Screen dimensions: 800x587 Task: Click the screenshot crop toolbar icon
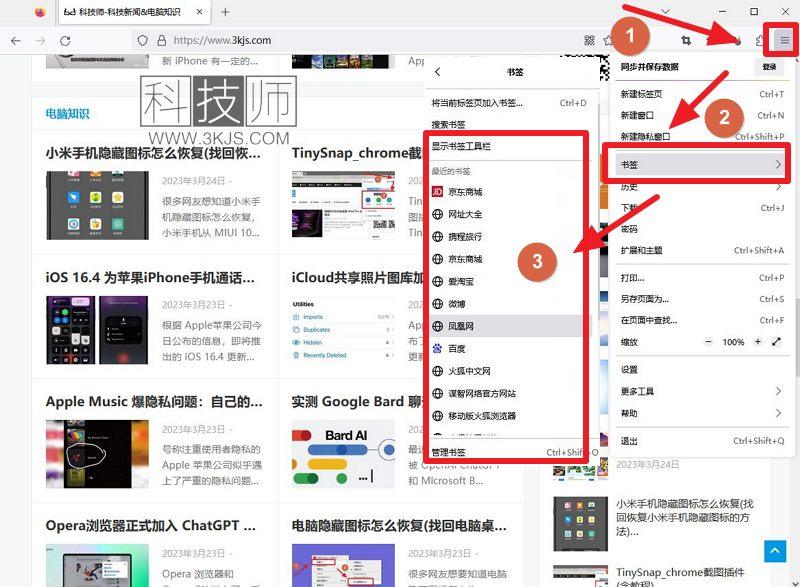tap(686, 40)
